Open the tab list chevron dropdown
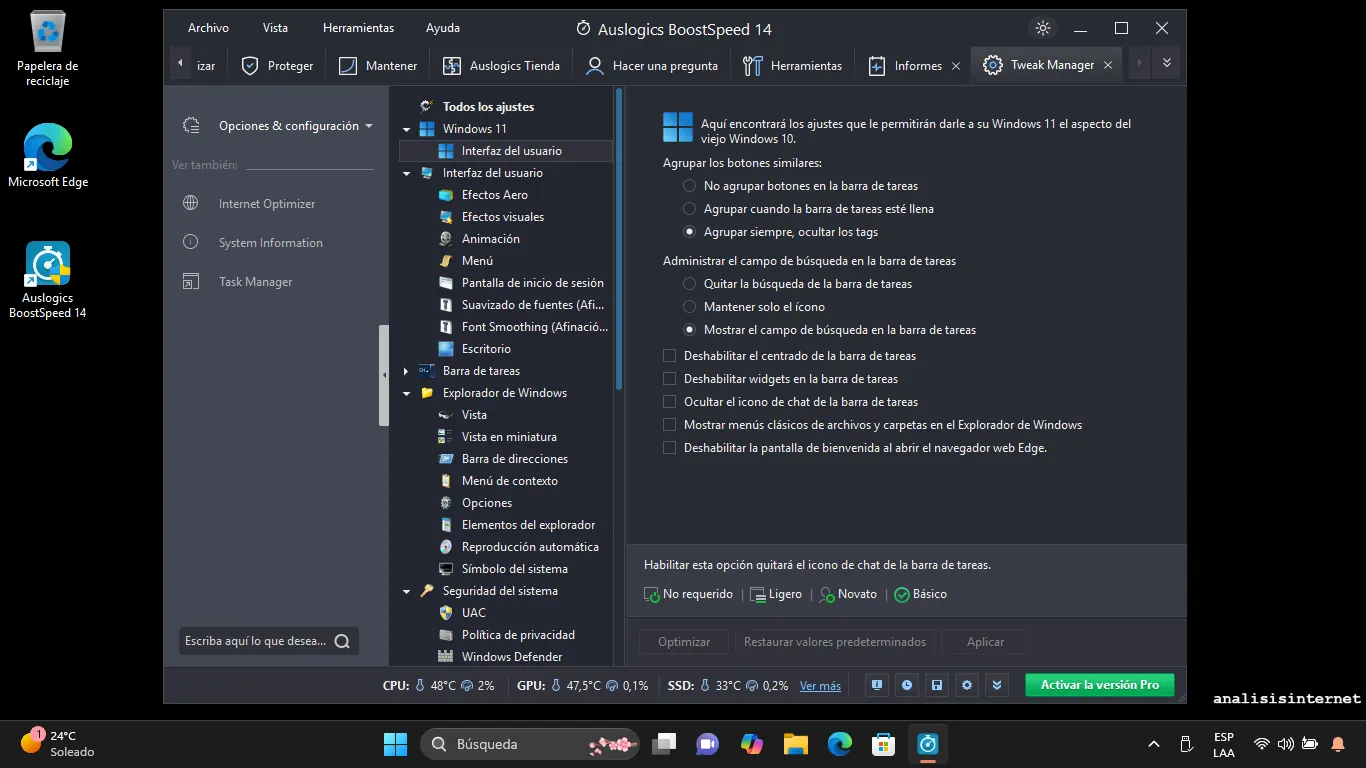 1166,63
